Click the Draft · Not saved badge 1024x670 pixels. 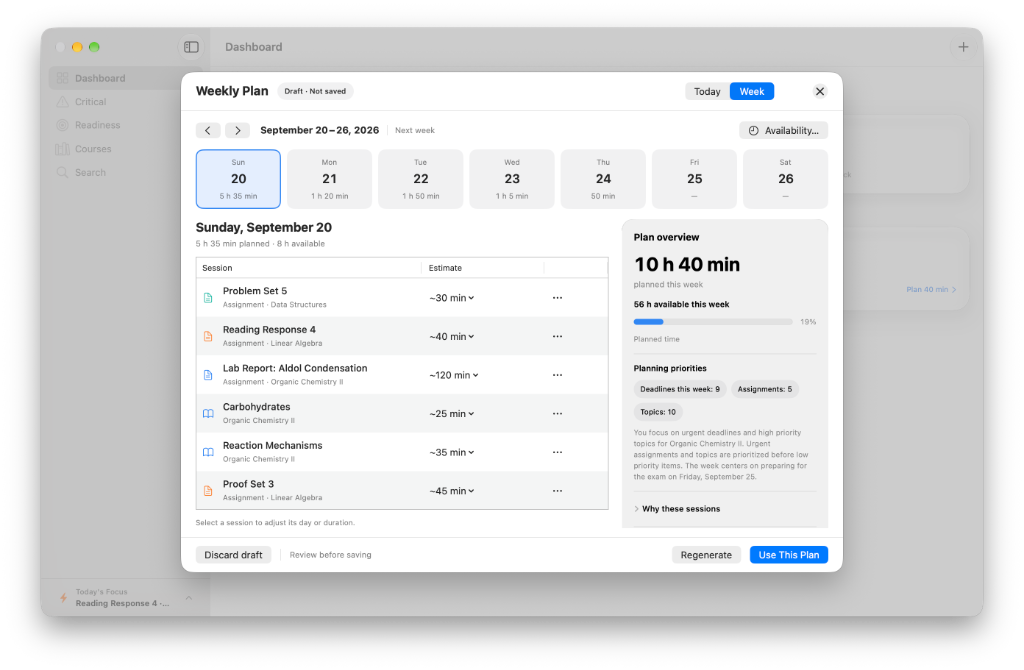(x=315, y=91)
